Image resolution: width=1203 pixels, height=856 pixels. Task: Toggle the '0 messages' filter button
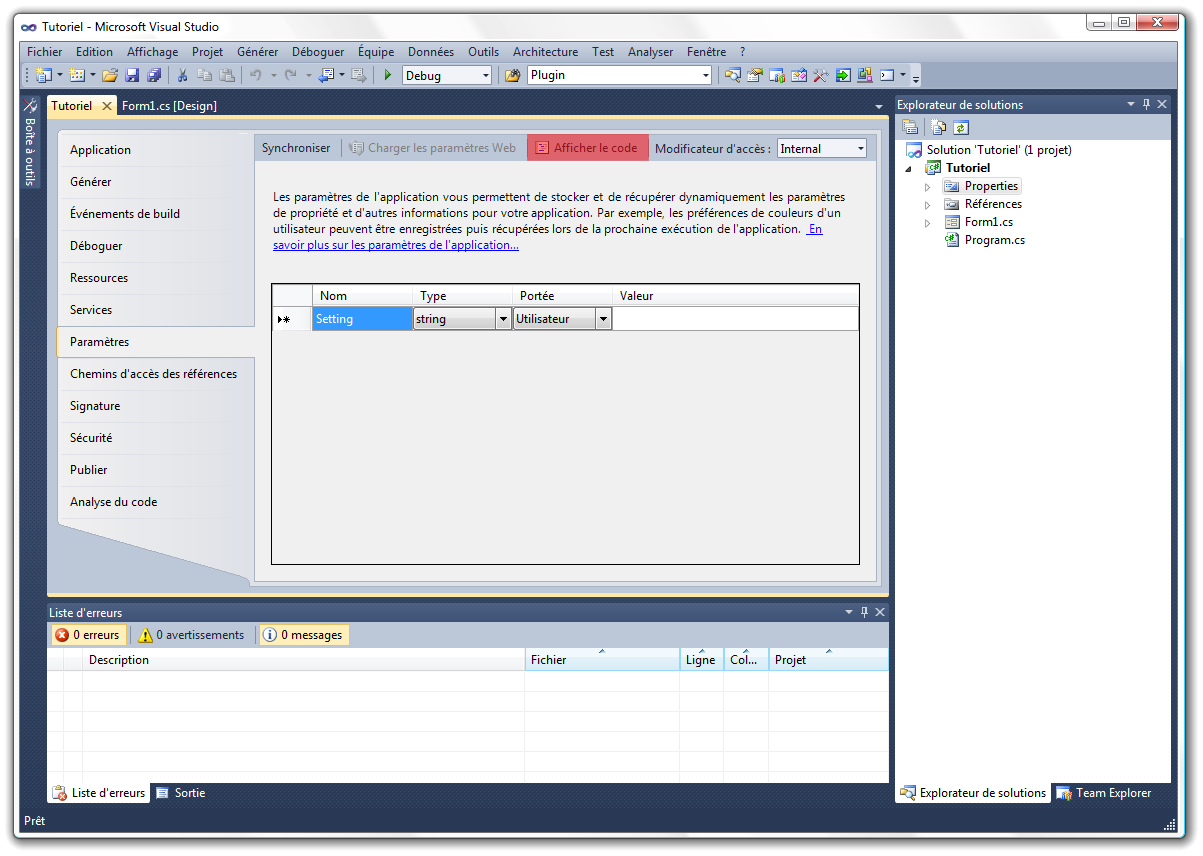point(303,635)
